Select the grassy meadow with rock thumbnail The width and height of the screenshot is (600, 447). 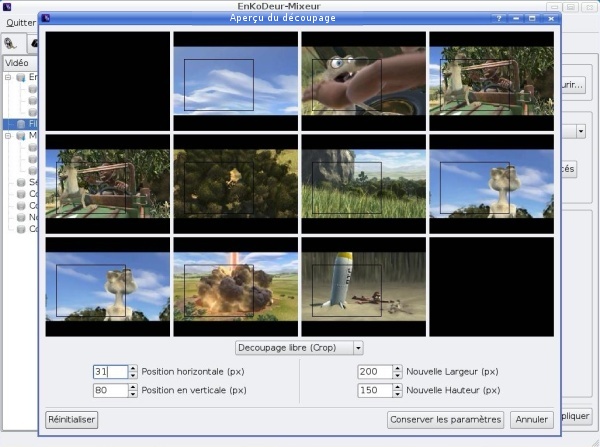[x=364, y=184]
